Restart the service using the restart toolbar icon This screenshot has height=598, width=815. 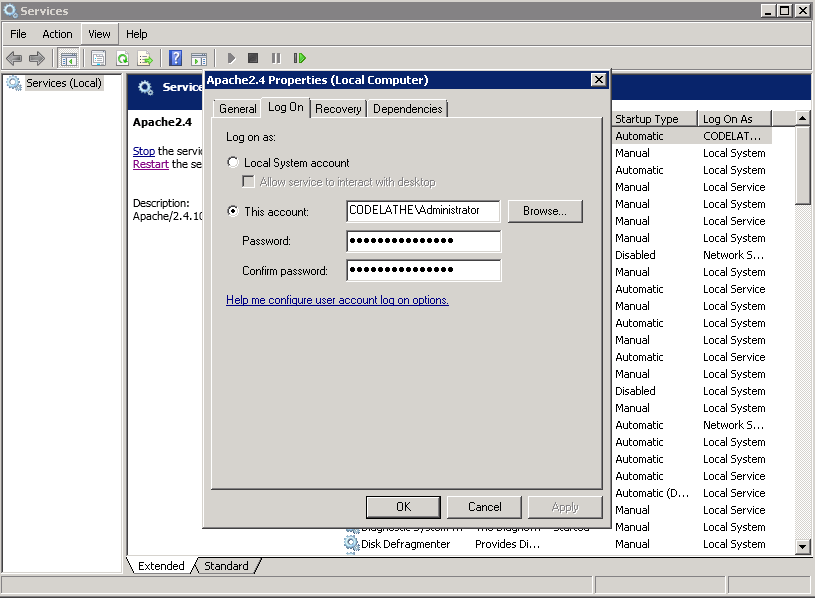(300, 57)
